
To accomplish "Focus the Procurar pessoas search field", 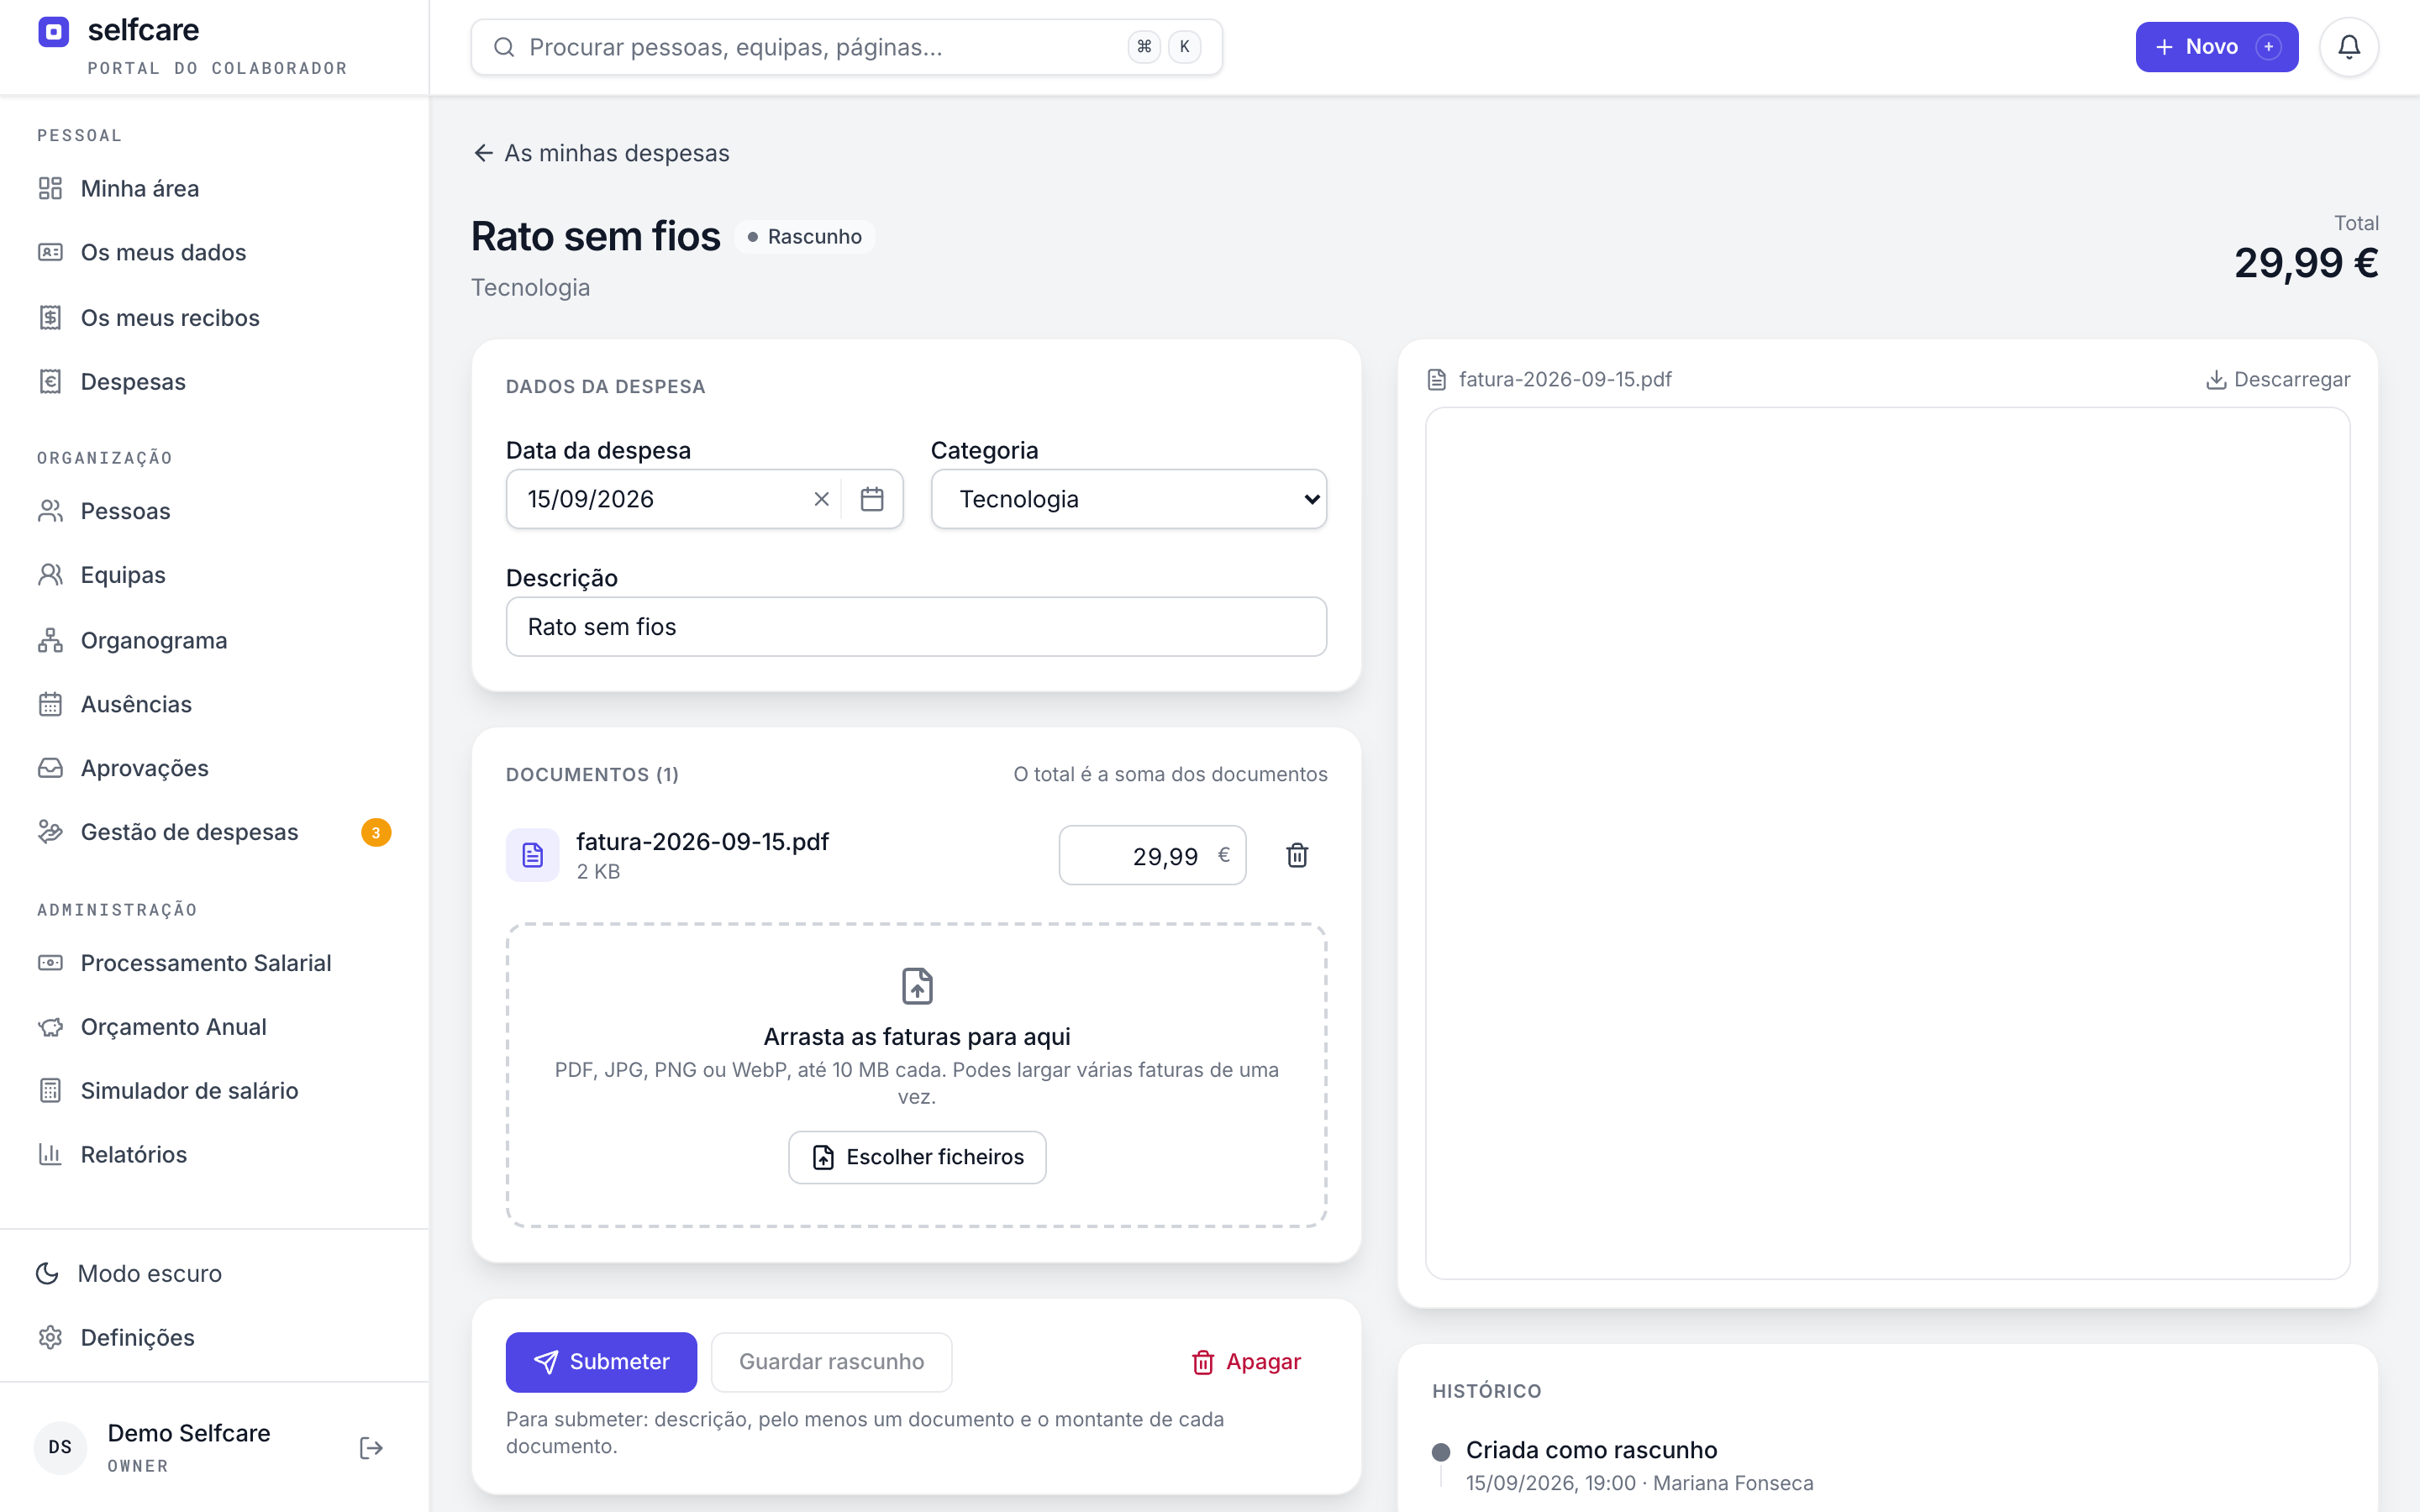I will 846,47.
